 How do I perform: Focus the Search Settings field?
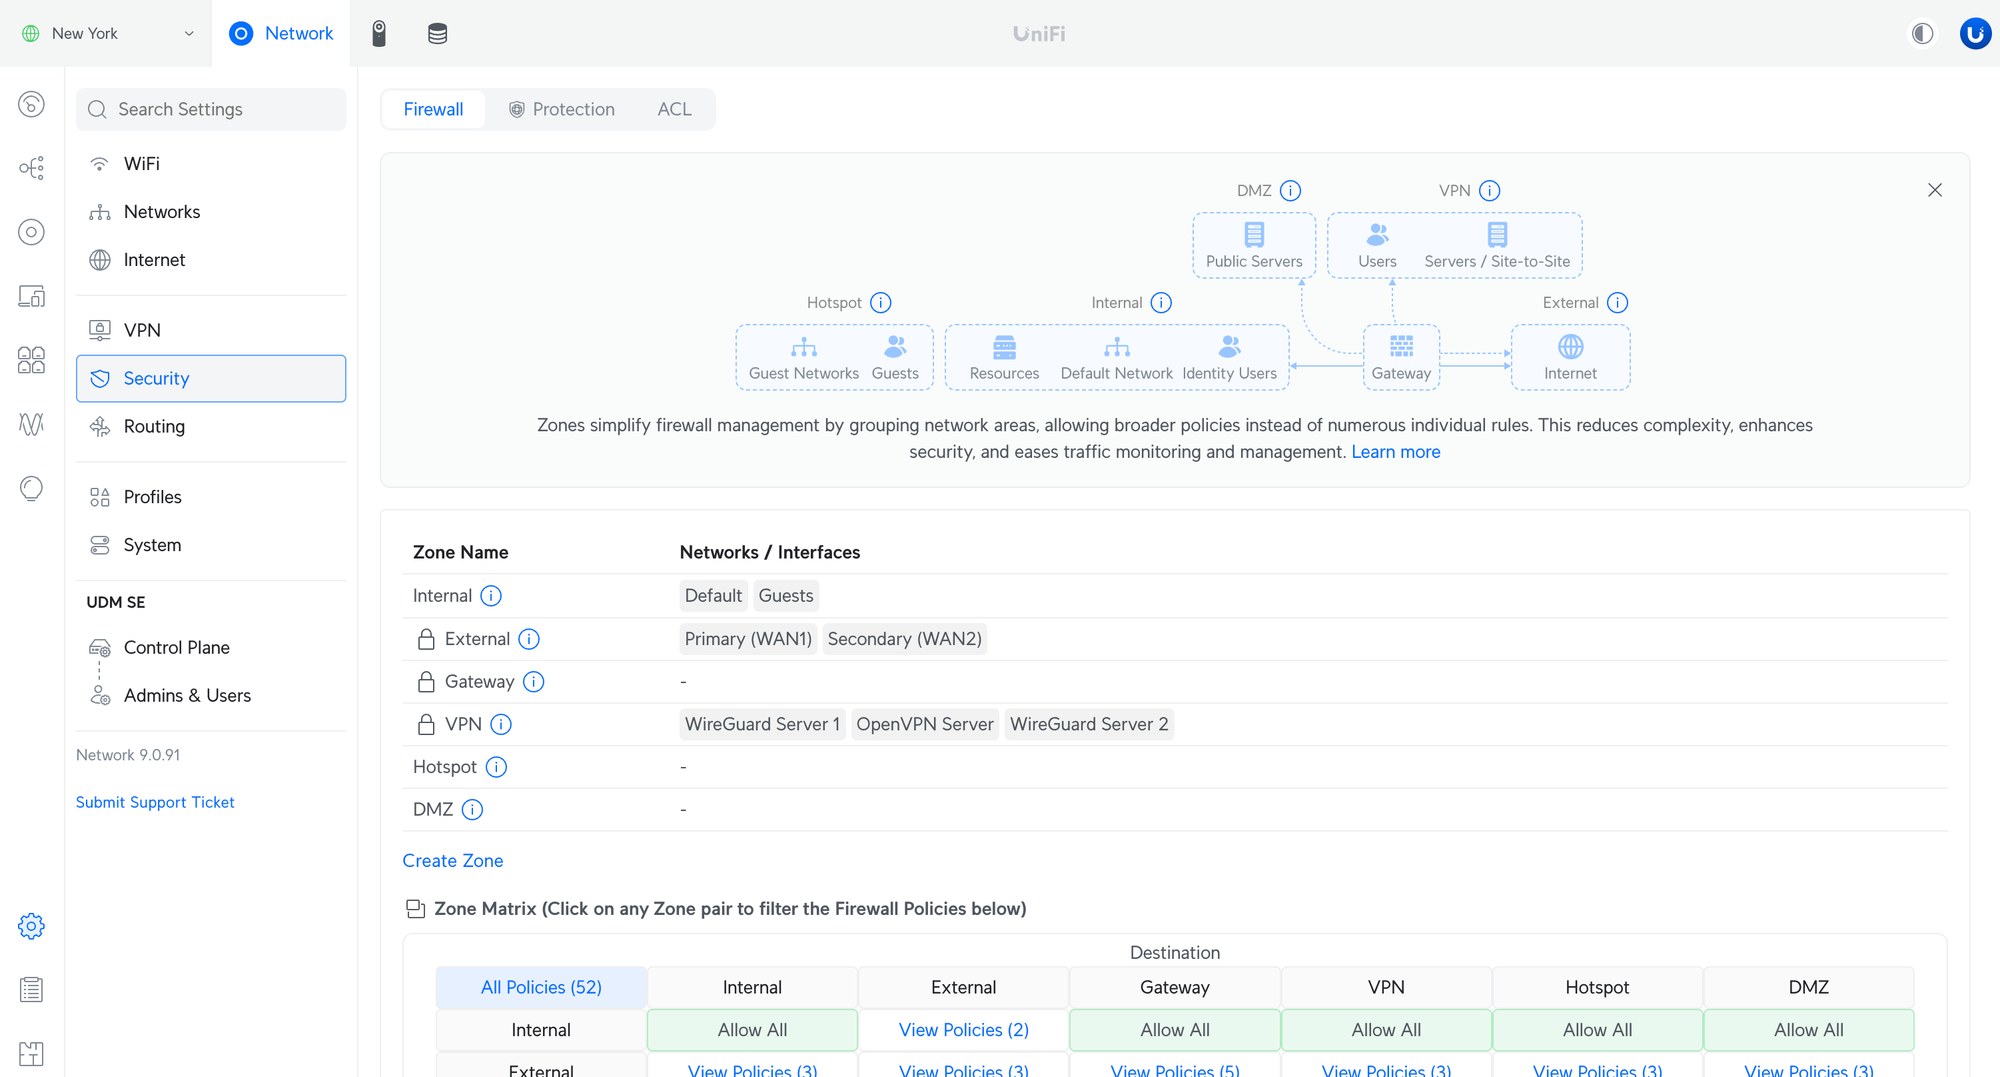[211, 109]
